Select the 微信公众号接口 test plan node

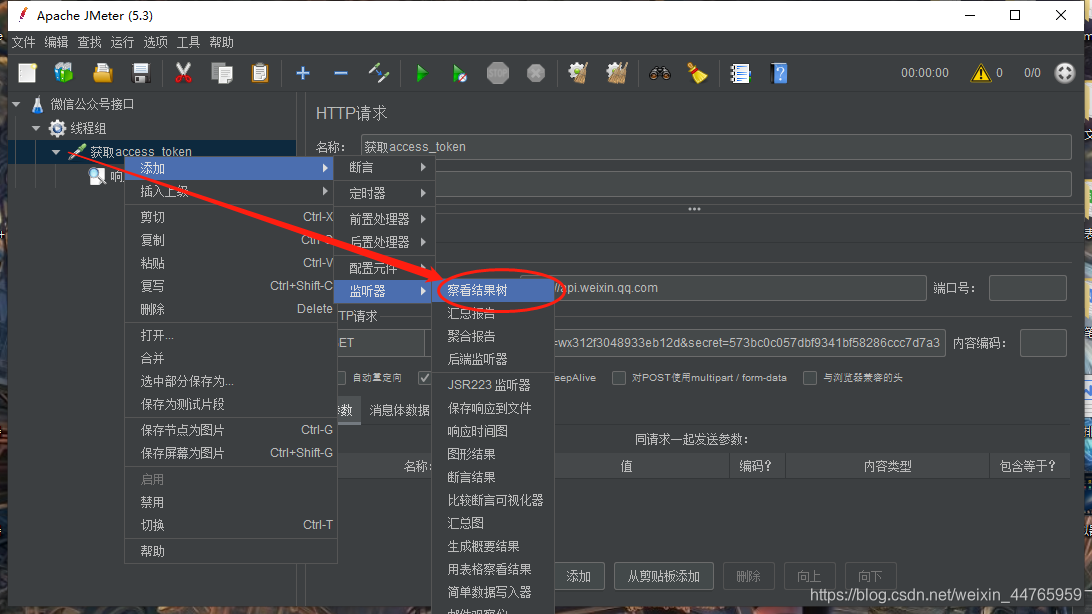tap(92, 104)
